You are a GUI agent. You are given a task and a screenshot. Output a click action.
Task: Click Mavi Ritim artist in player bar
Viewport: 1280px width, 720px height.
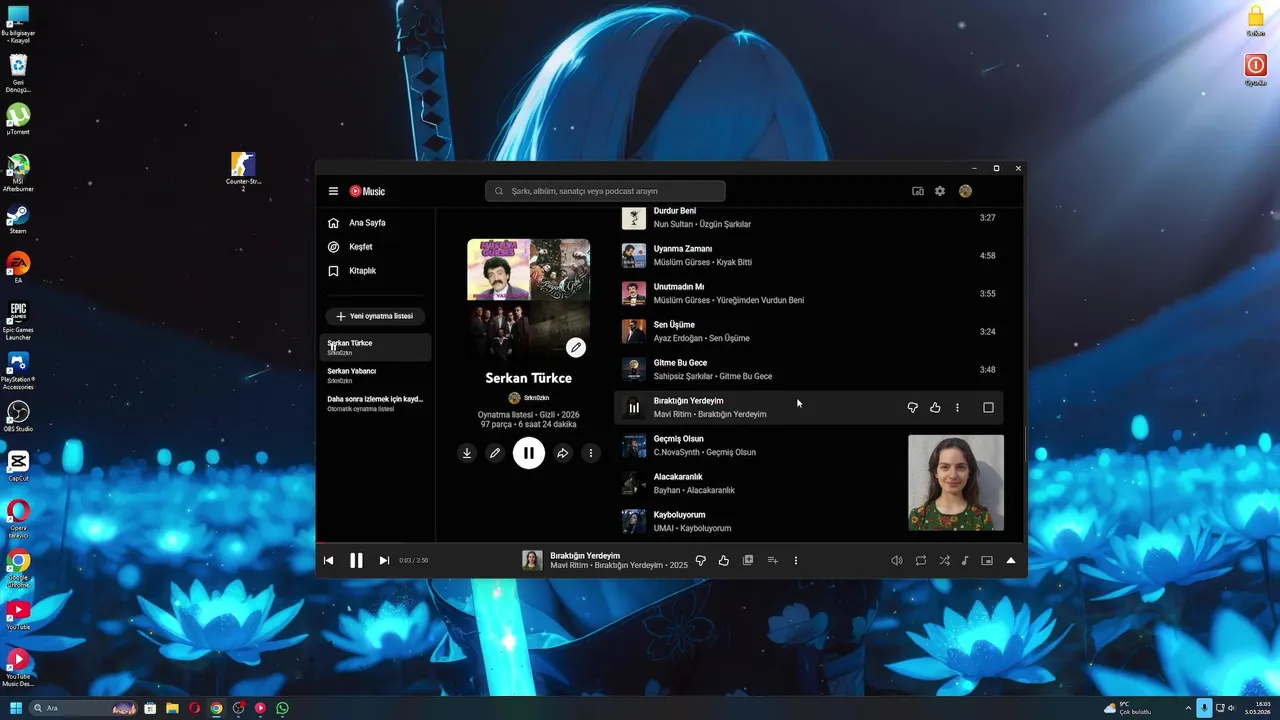569,565
